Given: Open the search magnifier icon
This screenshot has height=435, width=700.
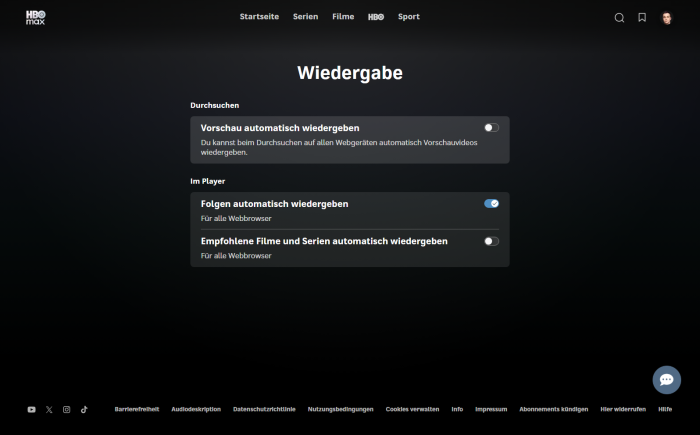Looking at the screenshot, I should tap(619, 18).
